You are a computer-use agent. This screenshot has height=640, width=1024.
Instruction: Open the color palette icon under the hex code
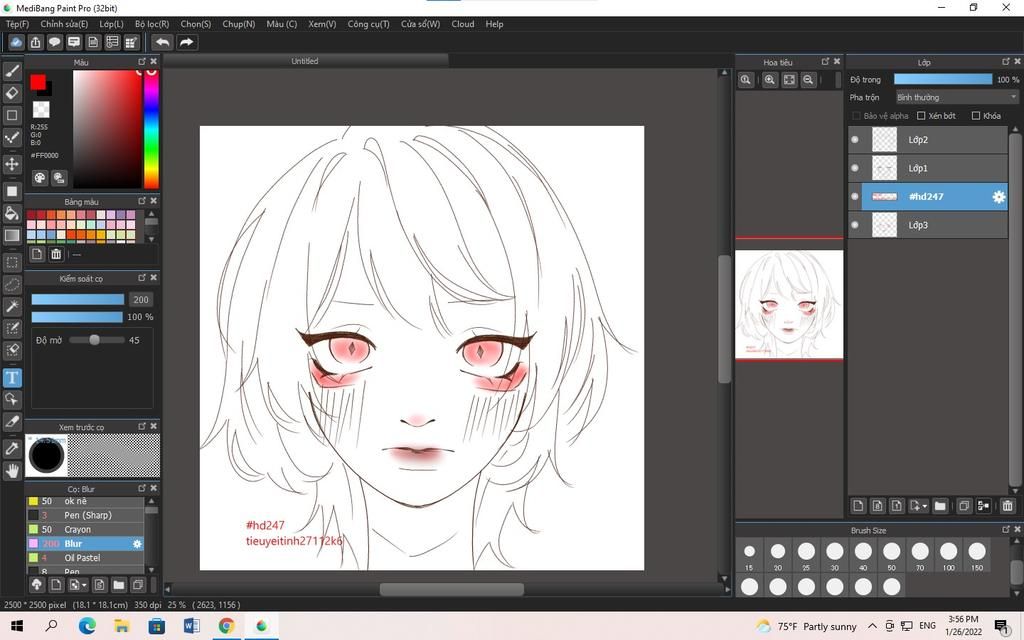tap(40, 178)
